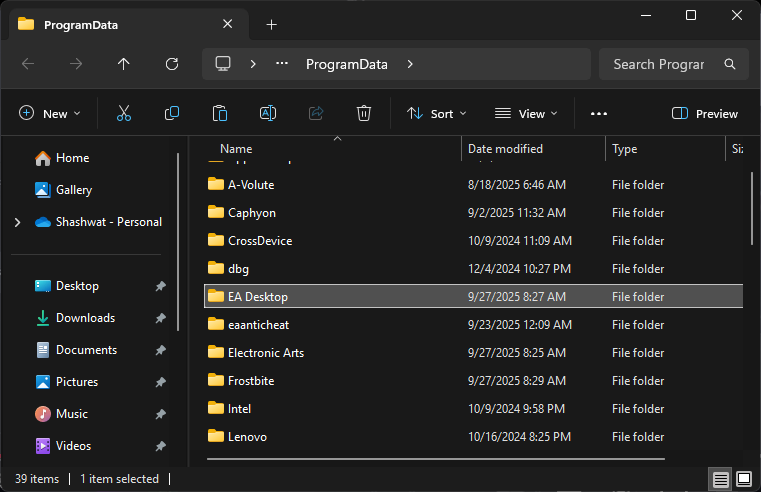This screenshot has height=492, width=761.
Task: Switch to Details view layout
Action: click(720, 479)
